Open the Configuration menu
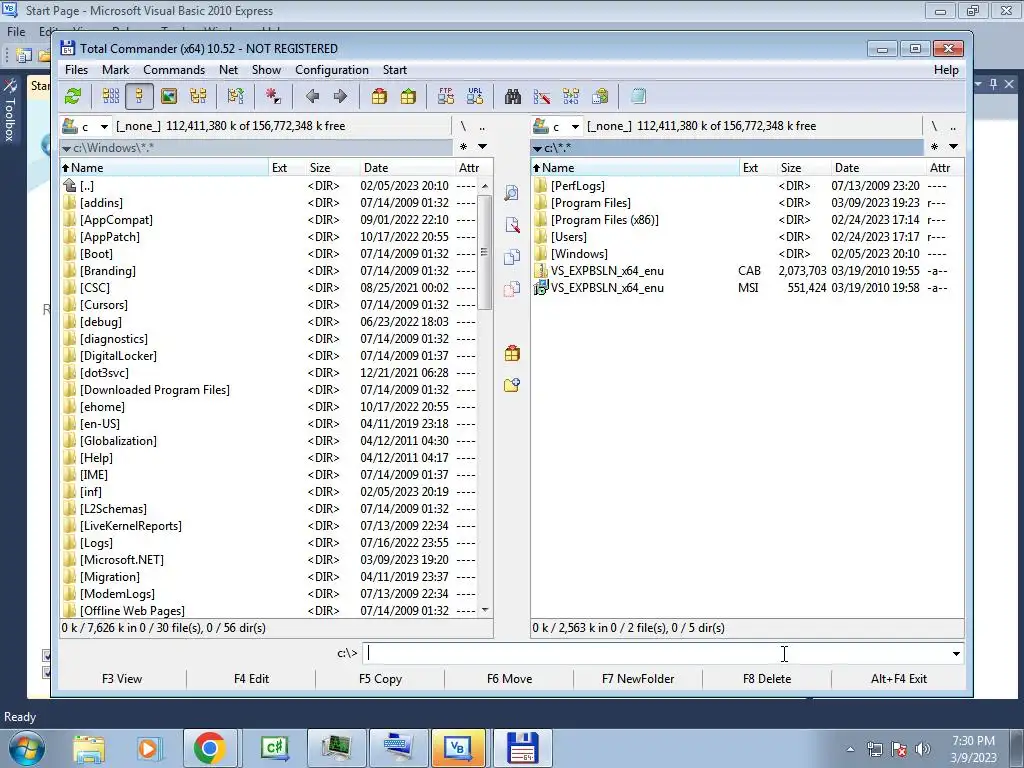Viewport: 1024px width, 768px height. [x=332, y=70]
